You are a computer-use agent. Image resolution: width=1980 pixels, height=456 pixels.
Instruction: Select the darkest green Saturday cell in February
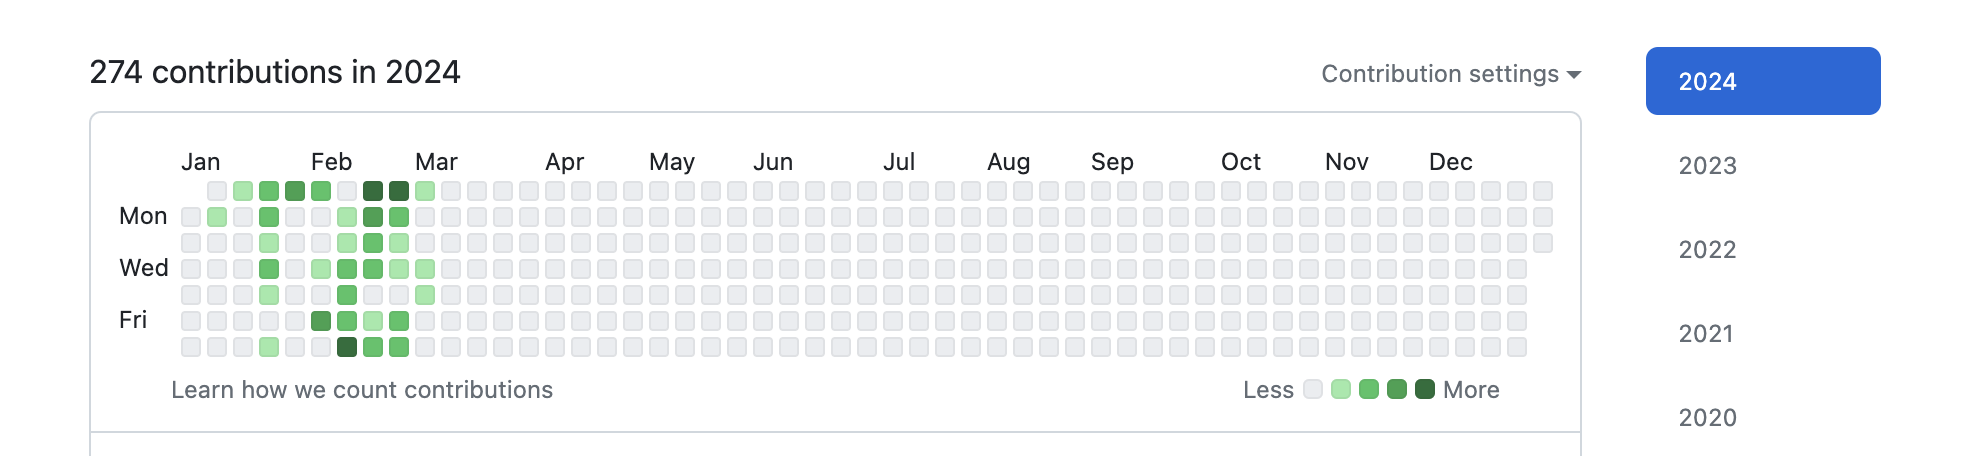(x=347, y=347)
